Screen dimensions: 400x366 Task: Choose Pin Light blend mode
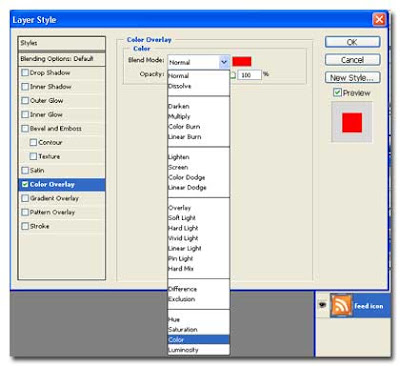(x=199, y=258)
